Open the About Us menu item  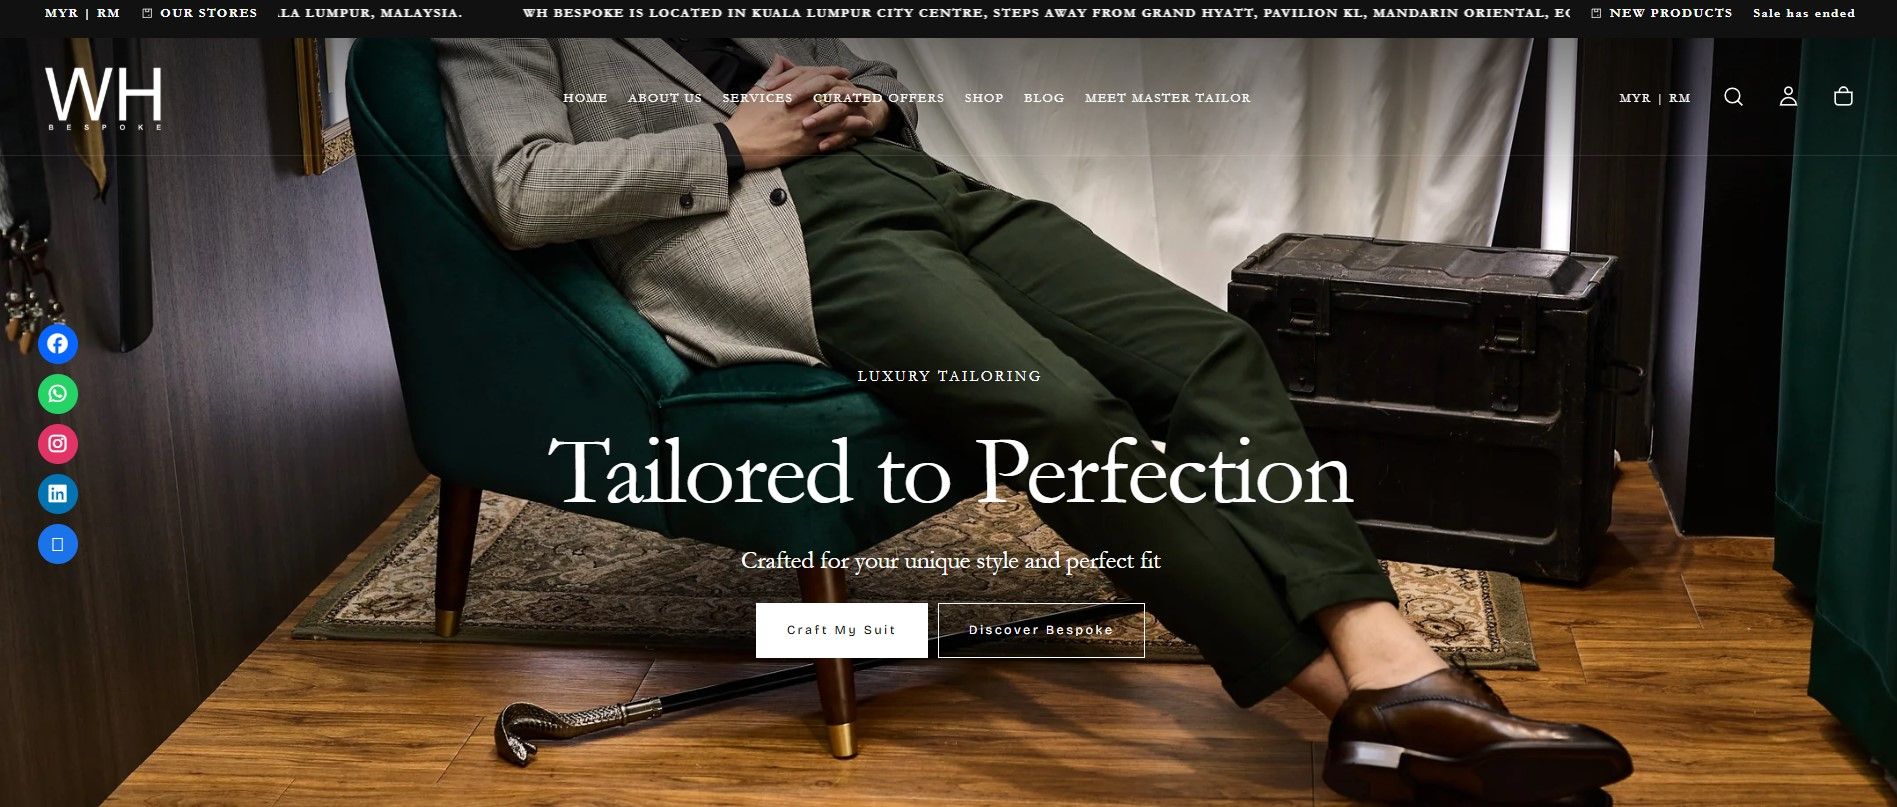[665, 98]
